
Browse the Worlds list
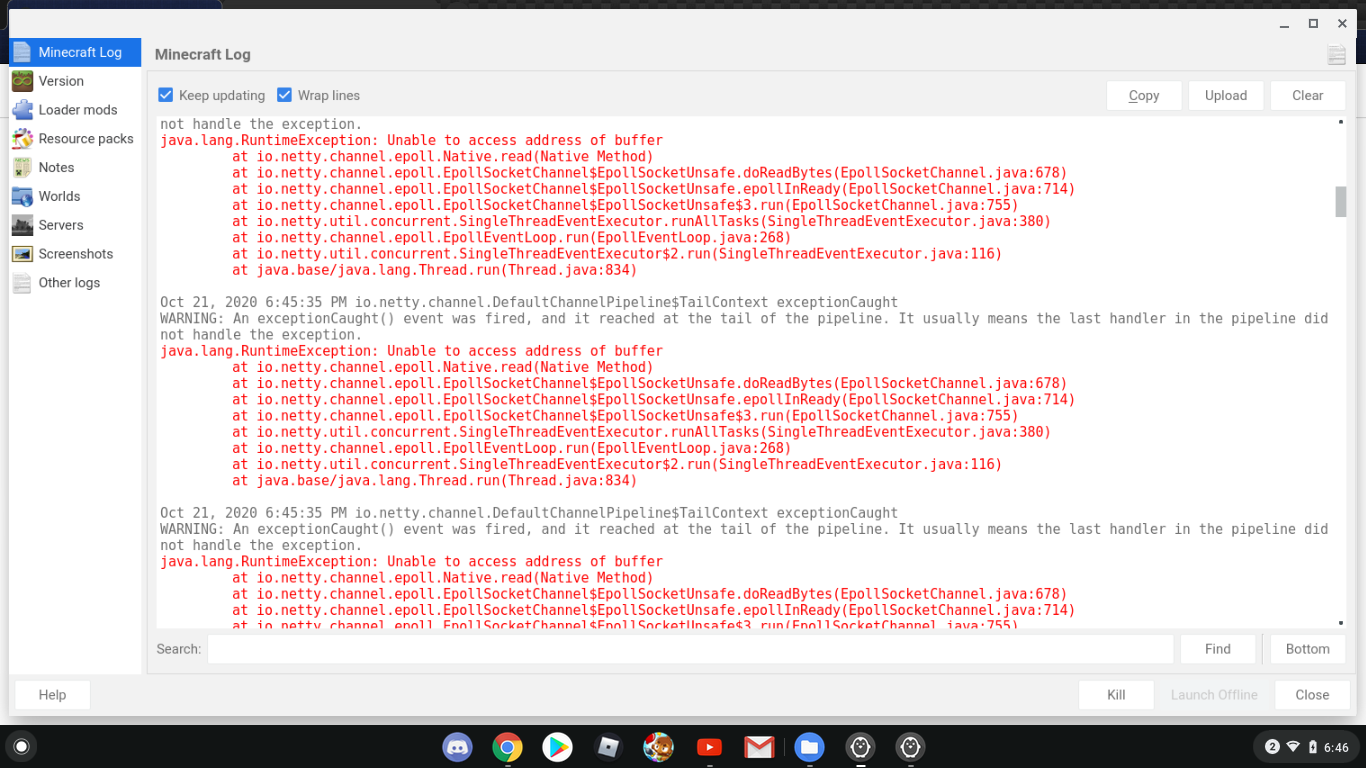tap(59, 196)
